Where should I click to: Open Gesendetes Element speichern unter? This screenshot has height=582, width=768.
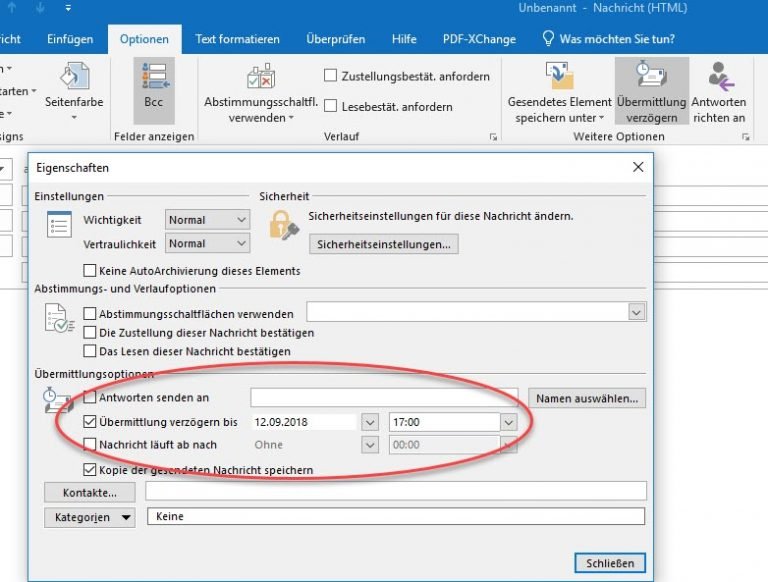(x=559, y=92)
